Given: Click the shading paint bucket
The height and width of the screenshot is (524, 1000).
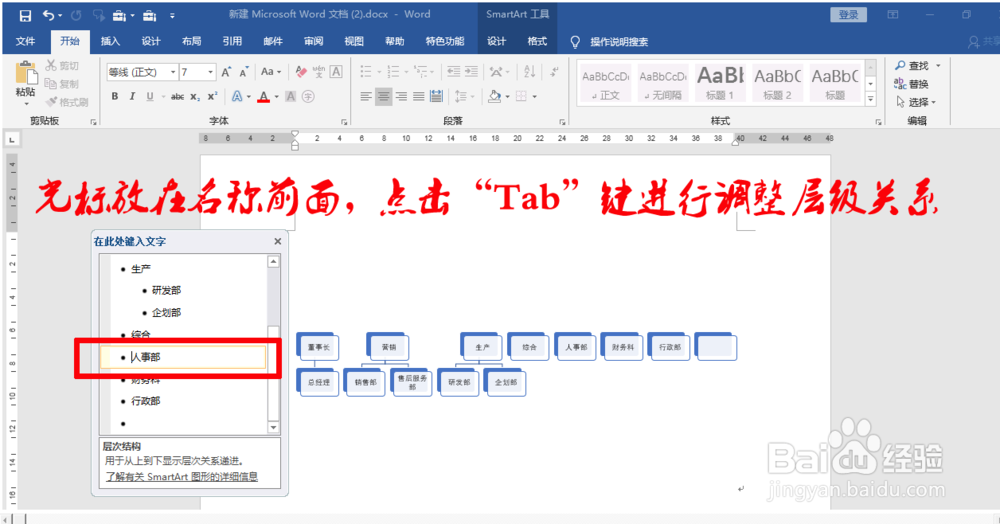Looking at the screenshot, I should [495, 96].
